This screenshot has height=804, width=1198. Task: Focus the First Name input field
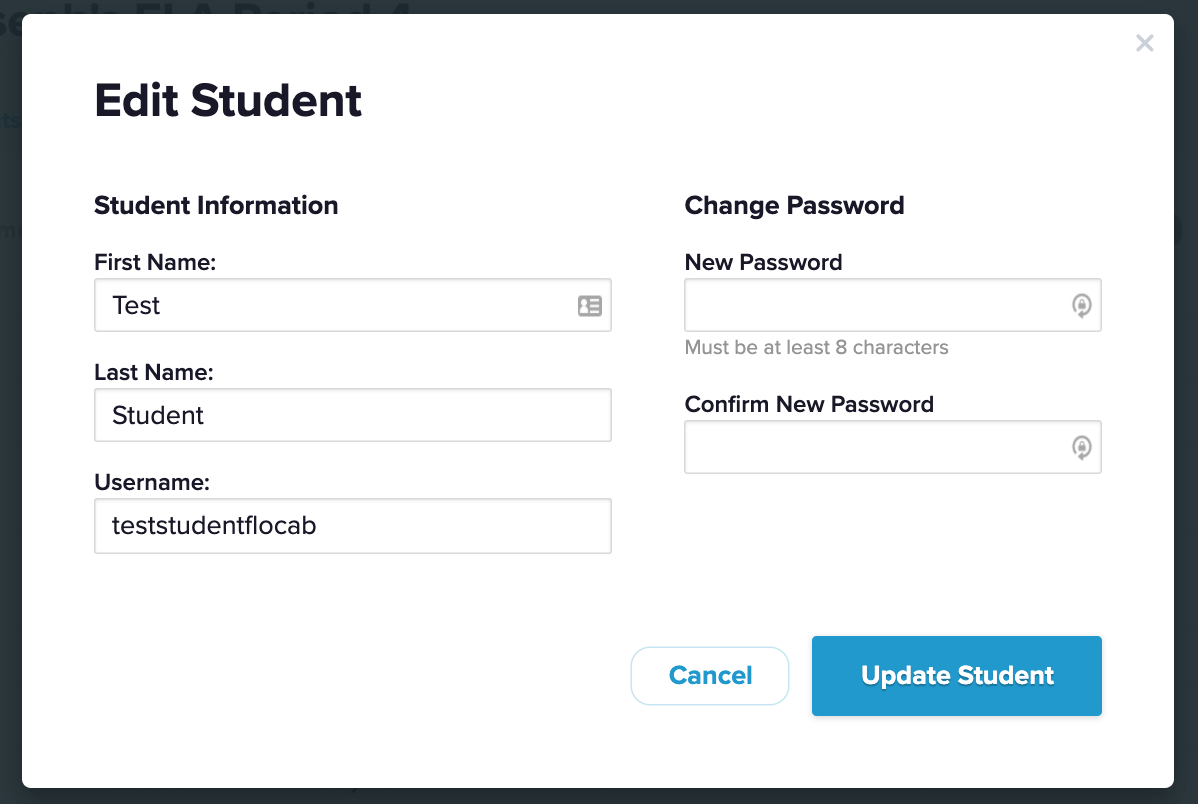click(x=330, y=306)
